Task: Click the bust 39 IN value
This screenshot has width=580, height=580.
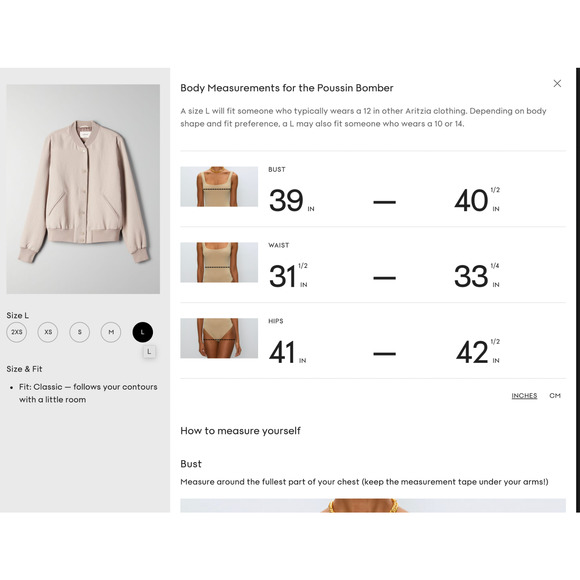Action: pos(291,200)
